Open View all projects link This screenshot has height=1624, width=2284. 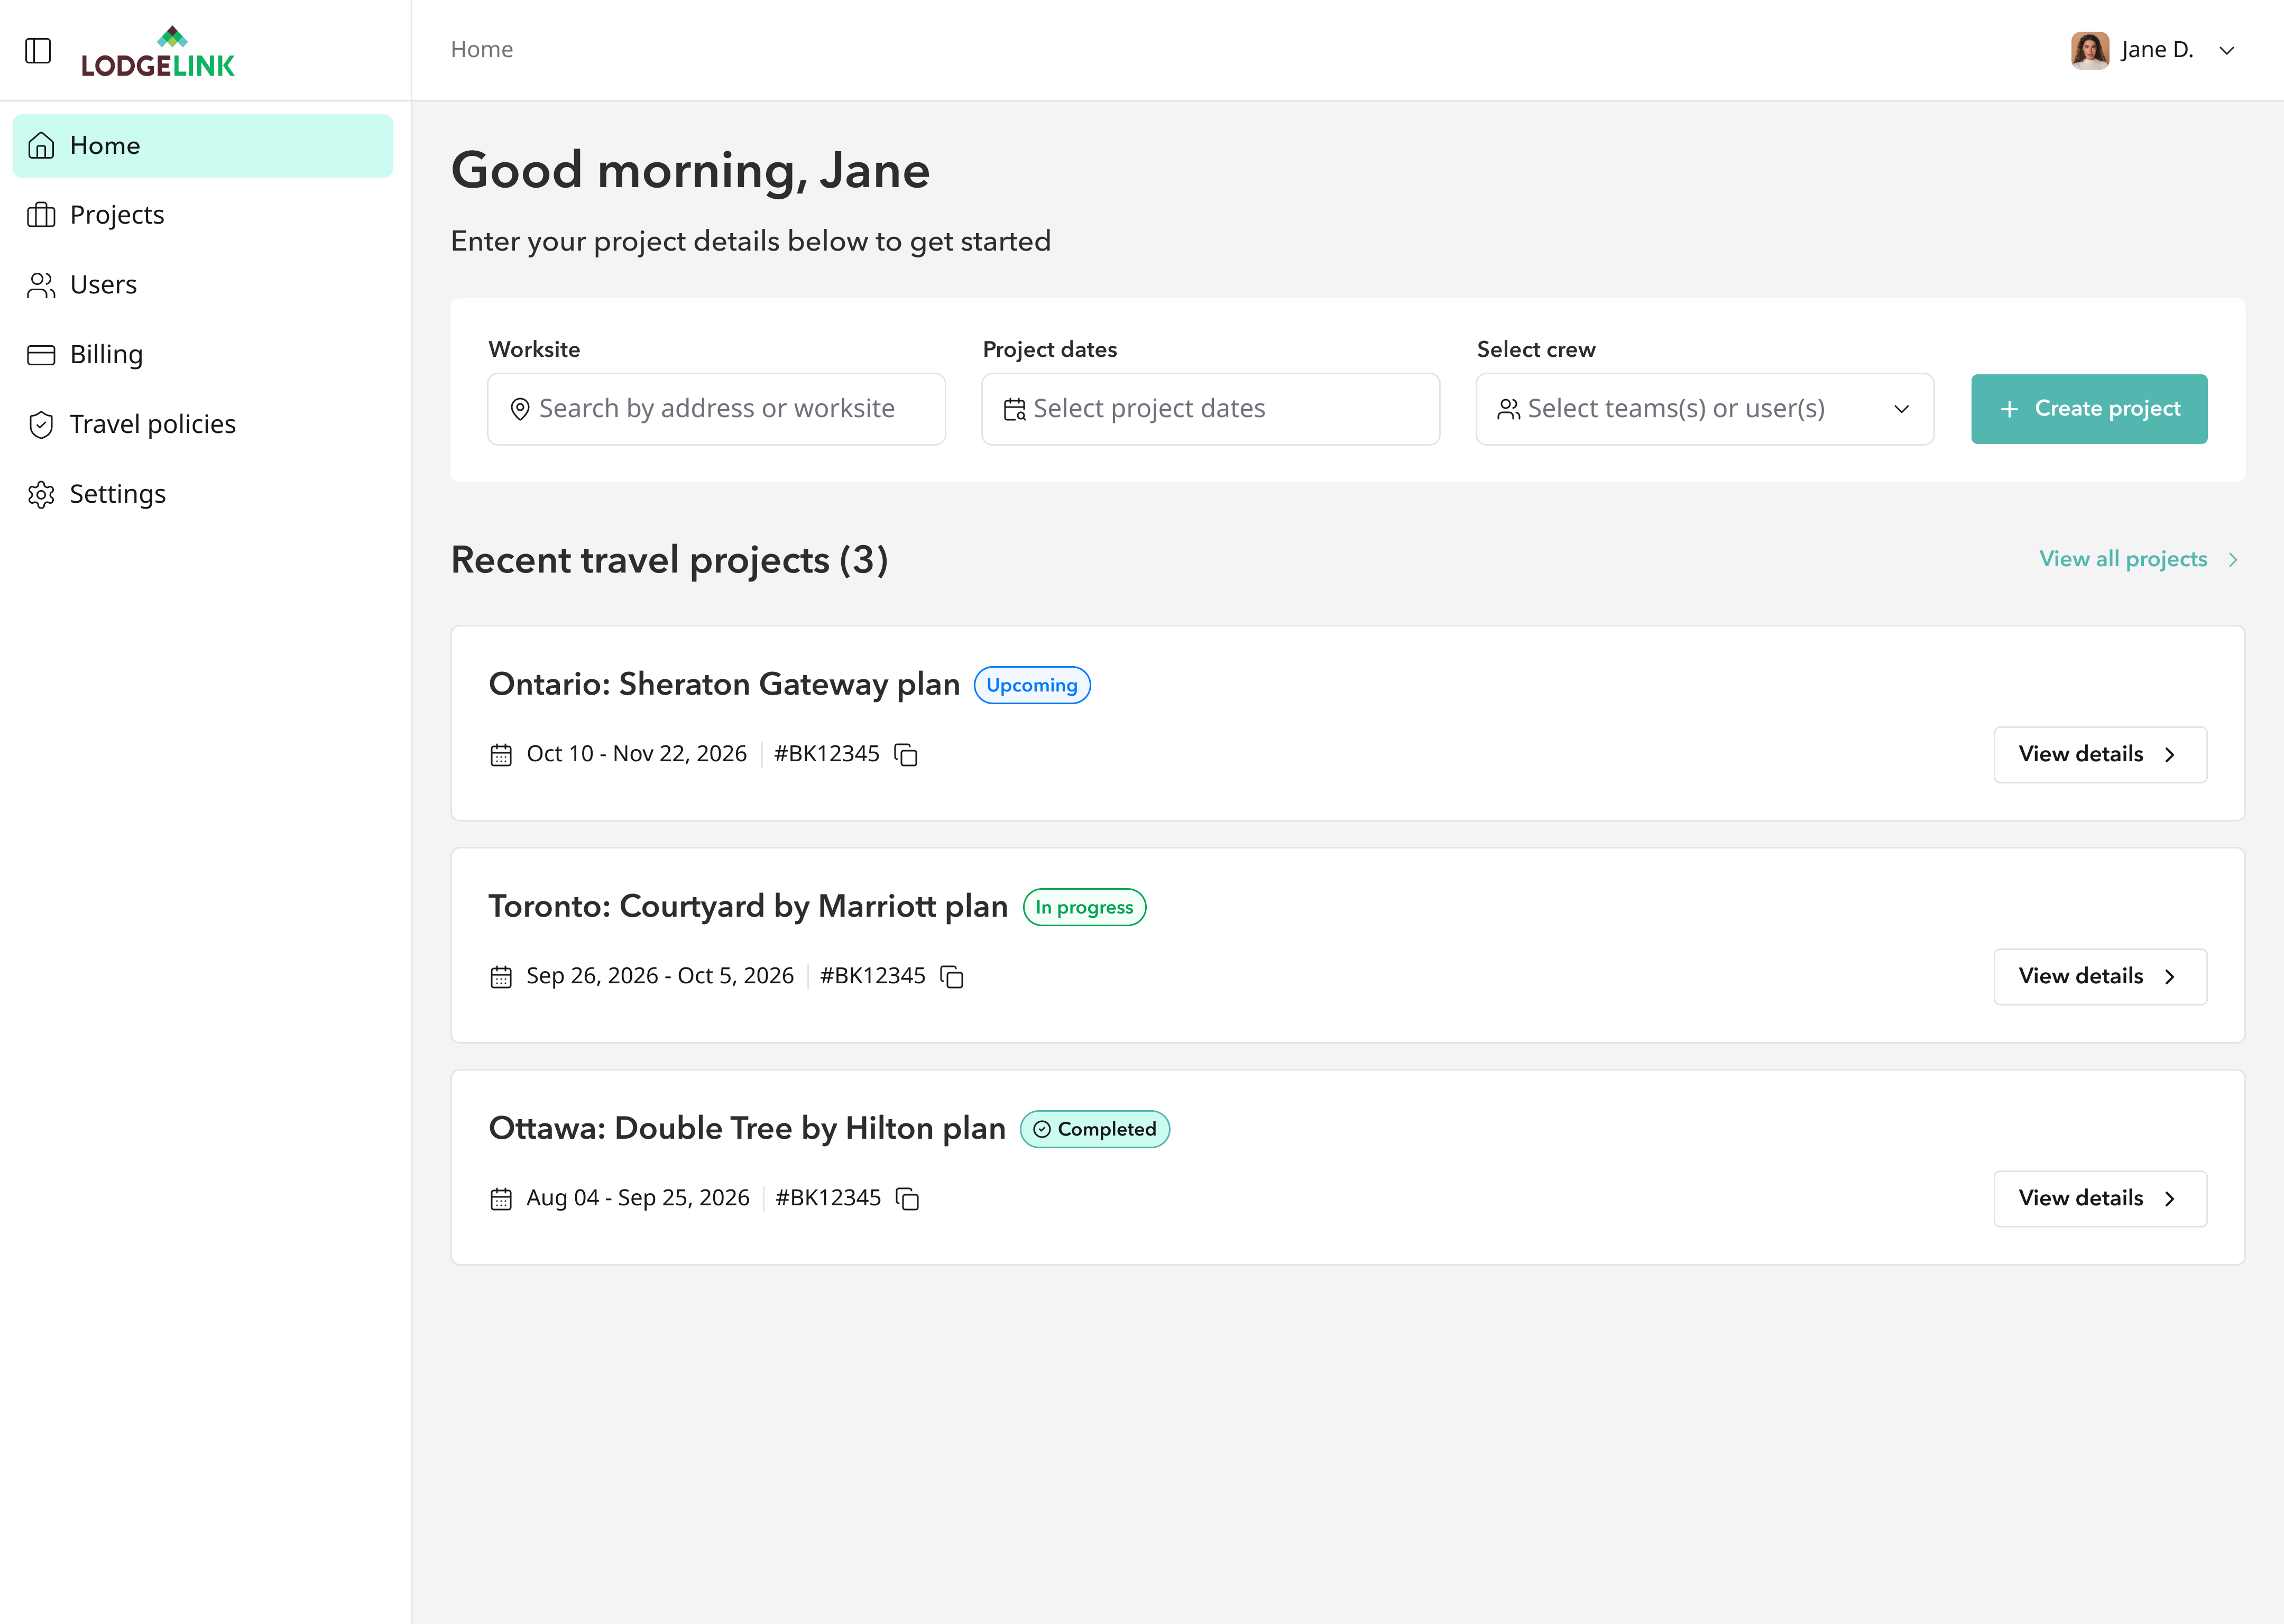click(x=2123, y=559)
